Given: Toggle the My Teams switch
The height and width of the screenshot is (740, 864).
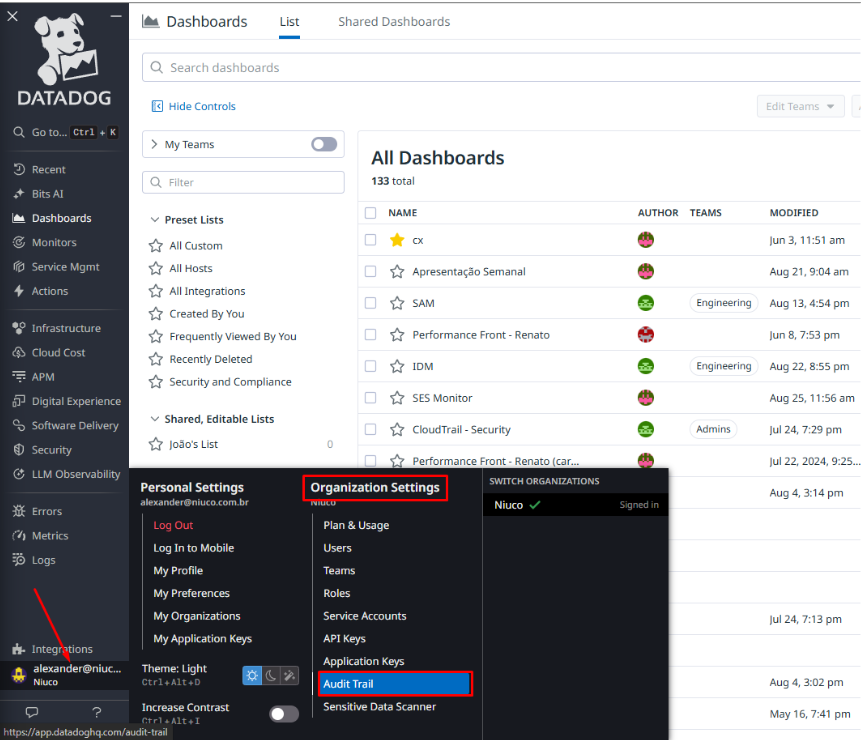Looking at the screenshot, I should [x=324, y=144].
